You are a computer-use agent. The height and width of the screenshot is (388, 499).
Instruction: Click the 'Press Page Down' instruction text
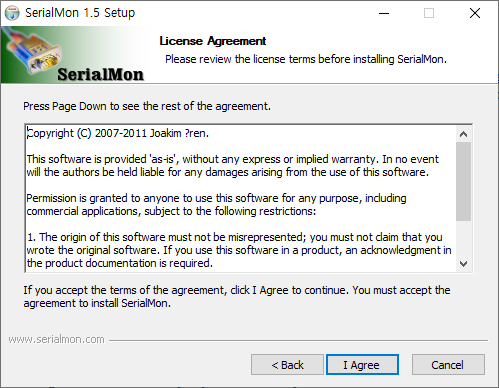click(147, 106)
